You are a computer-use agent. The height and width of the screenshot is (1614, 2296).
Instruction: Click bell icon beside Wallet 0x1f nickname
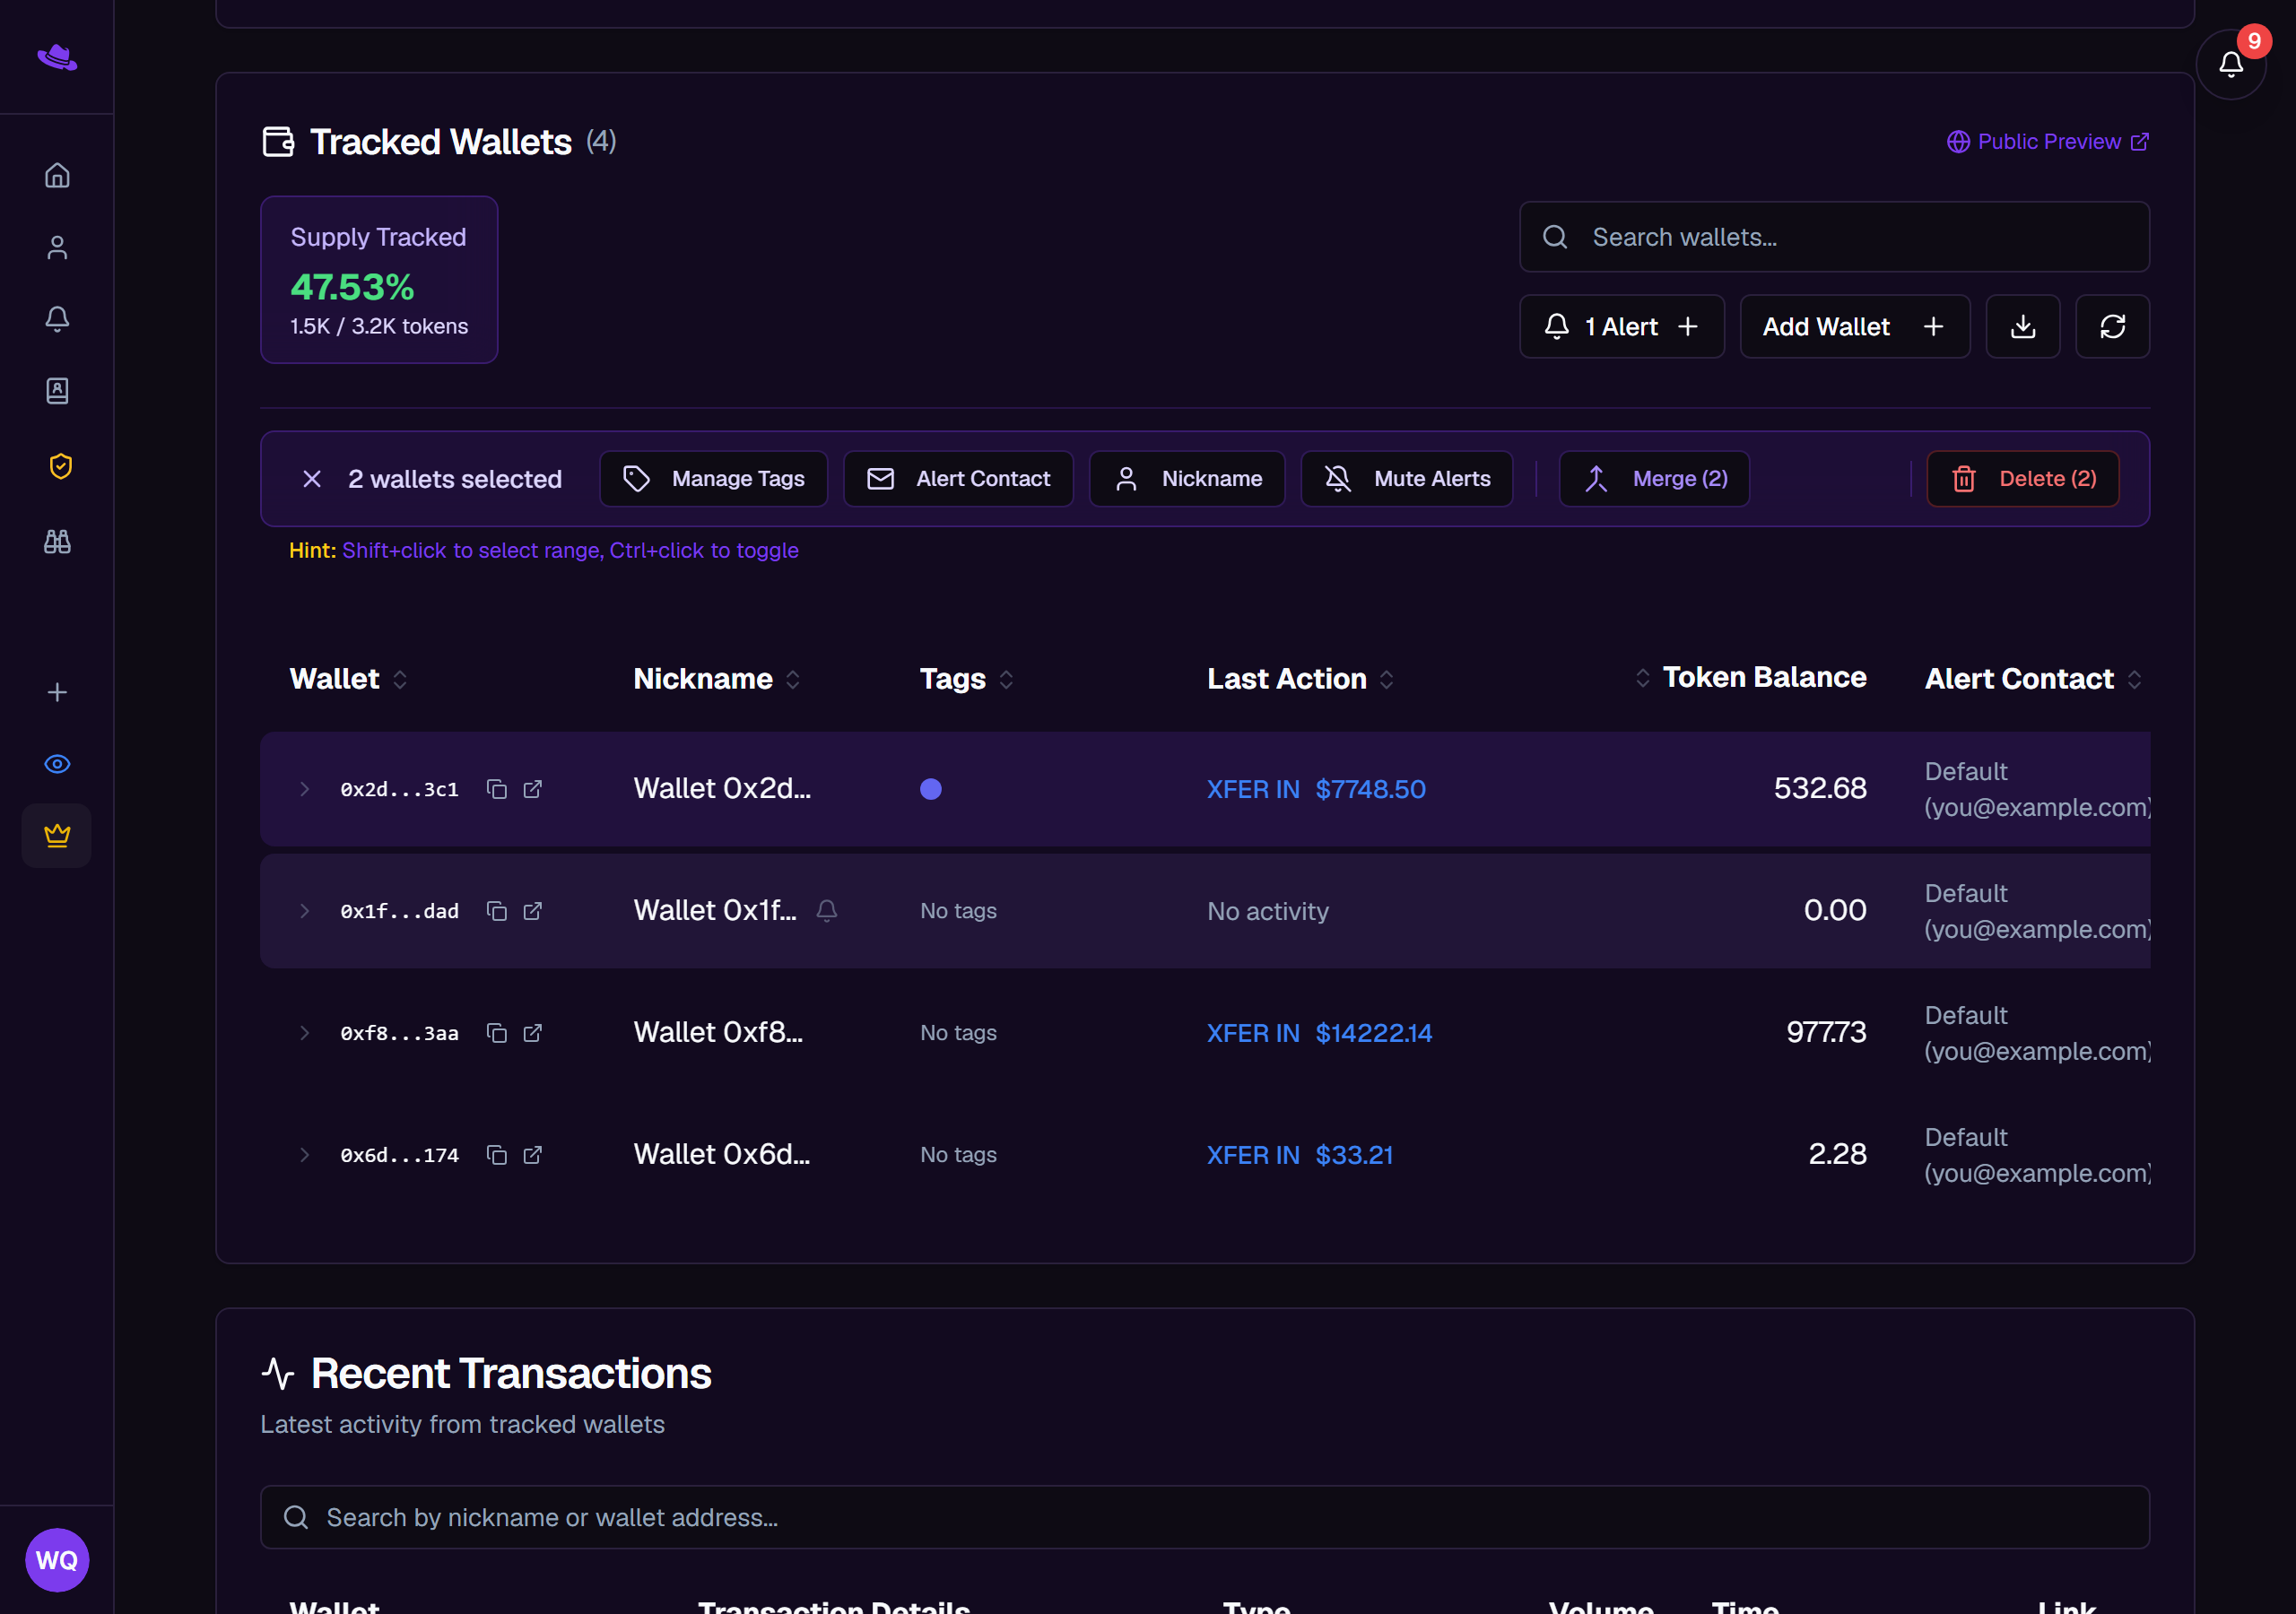[x=827, y=910]
